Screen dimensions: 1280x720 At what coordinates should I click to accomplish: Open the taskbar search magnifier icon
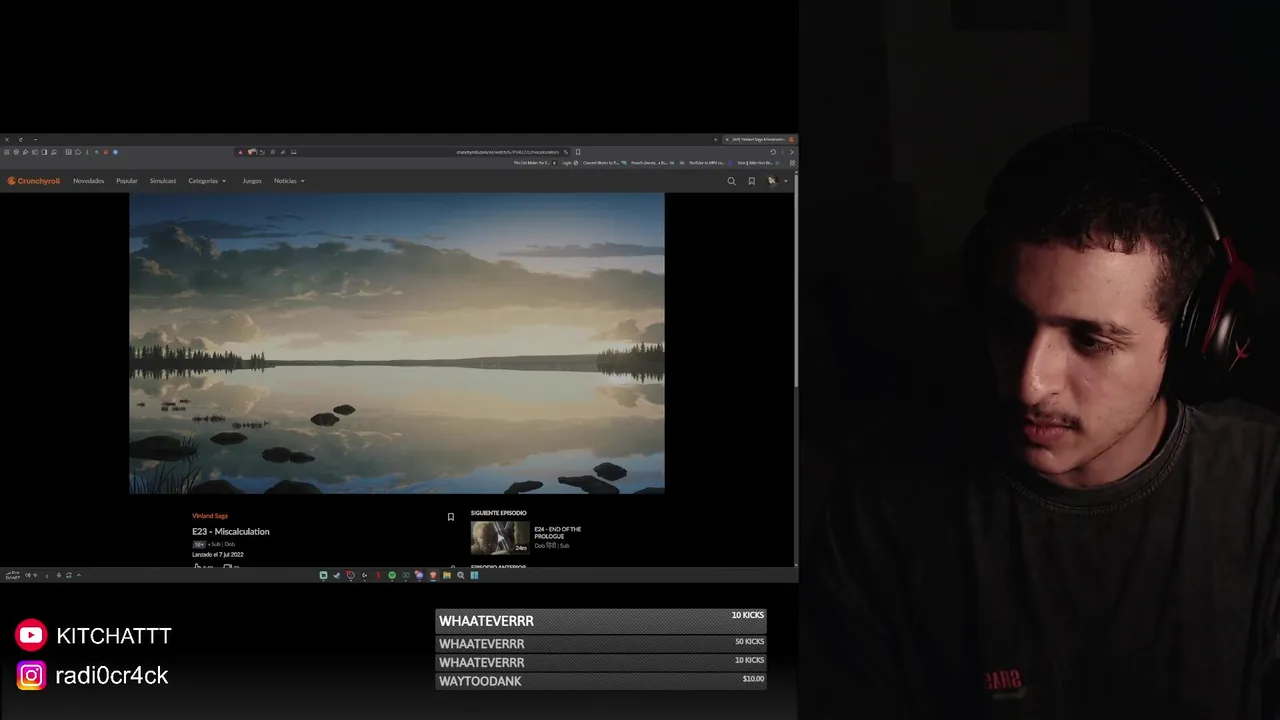[x=460, y=575]
